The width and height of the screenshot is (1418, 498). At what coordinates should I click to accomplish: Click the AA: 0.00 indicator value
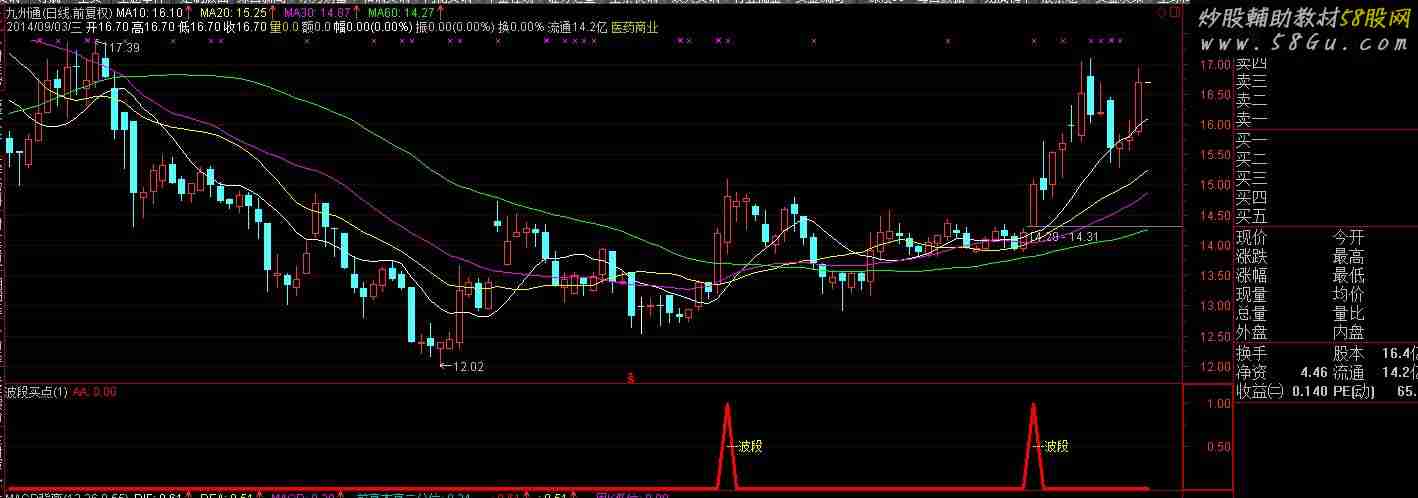94,392
